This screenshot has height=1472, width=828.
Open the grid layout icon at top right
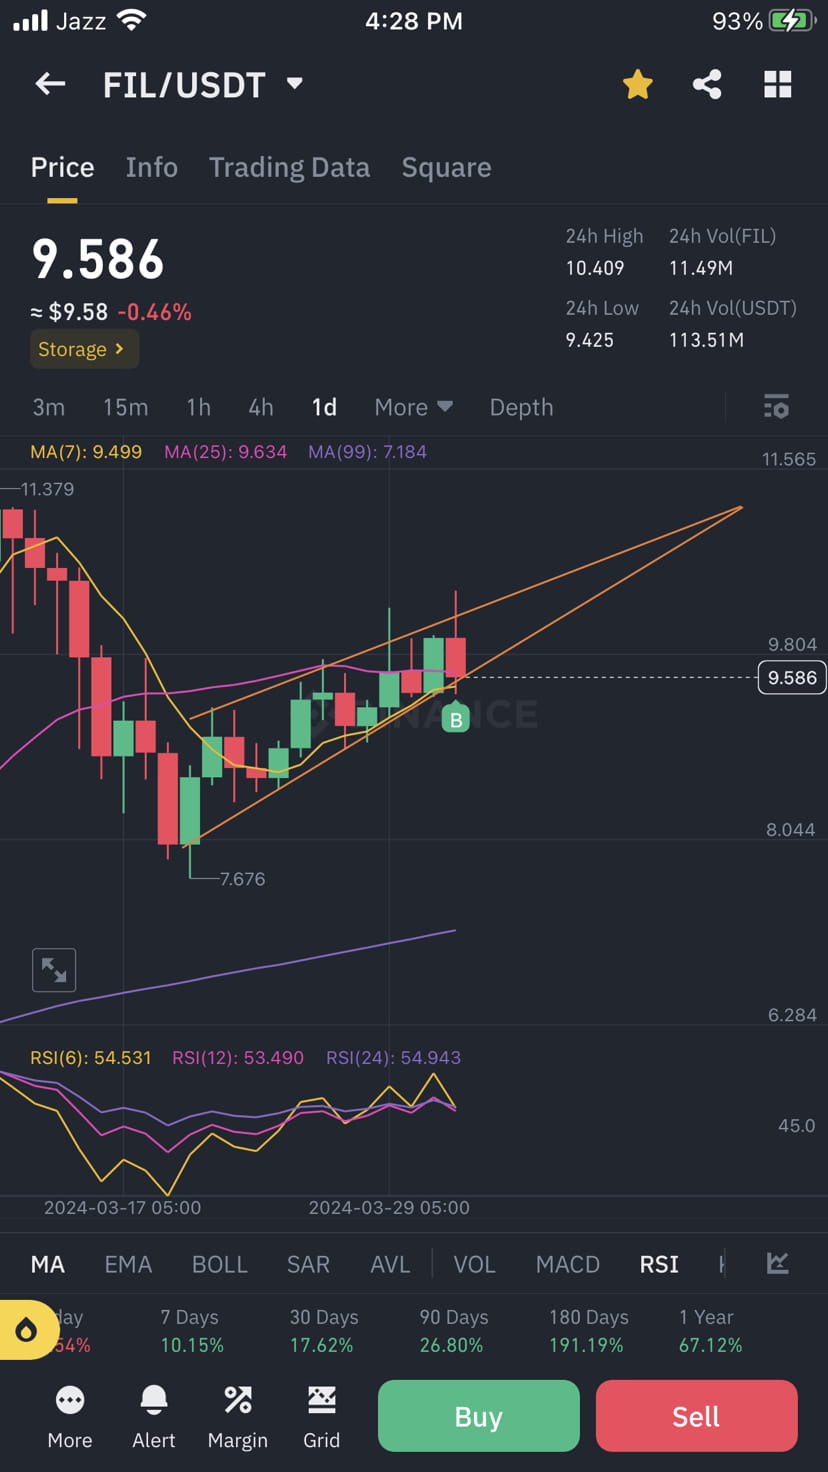(778, 85)
